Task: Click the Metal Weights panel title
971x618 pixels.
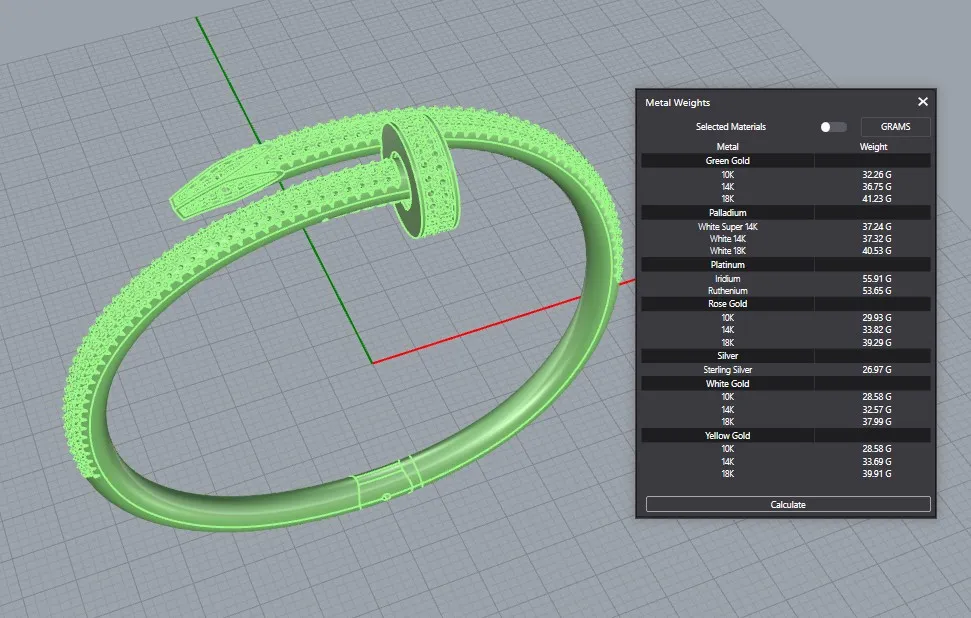Action: pos(677,103)
